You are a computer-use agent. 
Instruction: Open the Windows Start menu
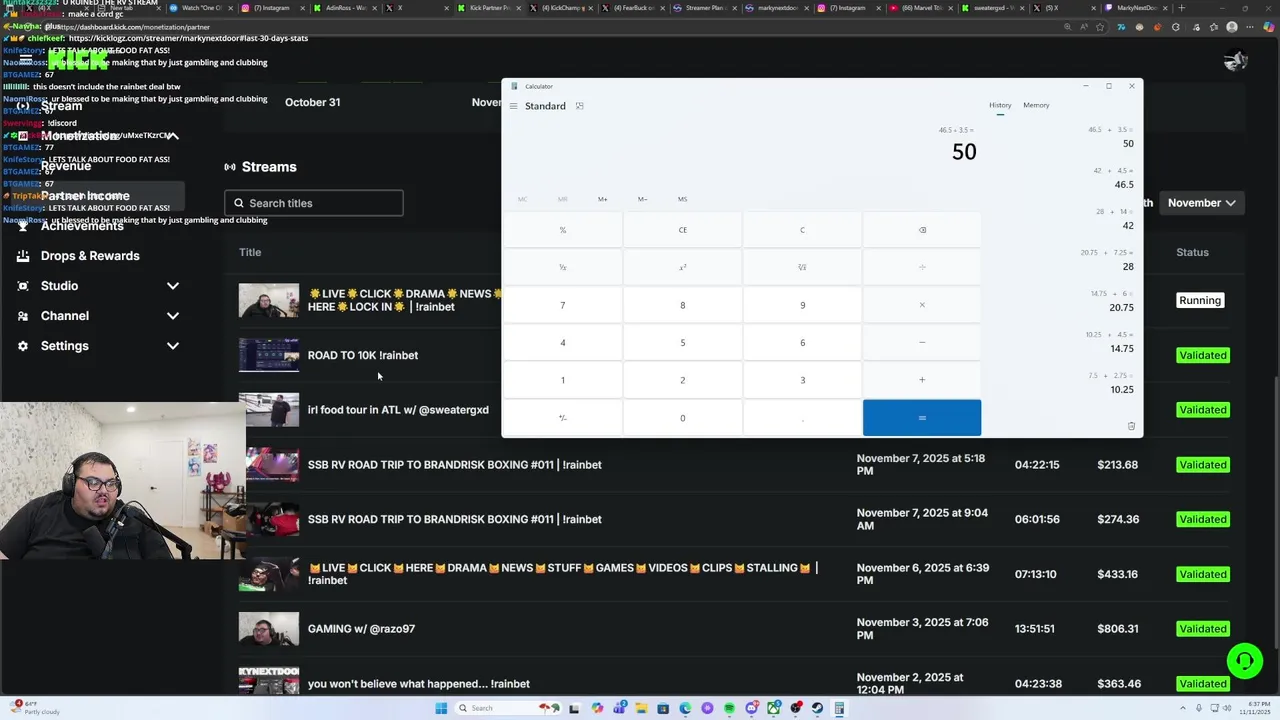pos(441,708)
